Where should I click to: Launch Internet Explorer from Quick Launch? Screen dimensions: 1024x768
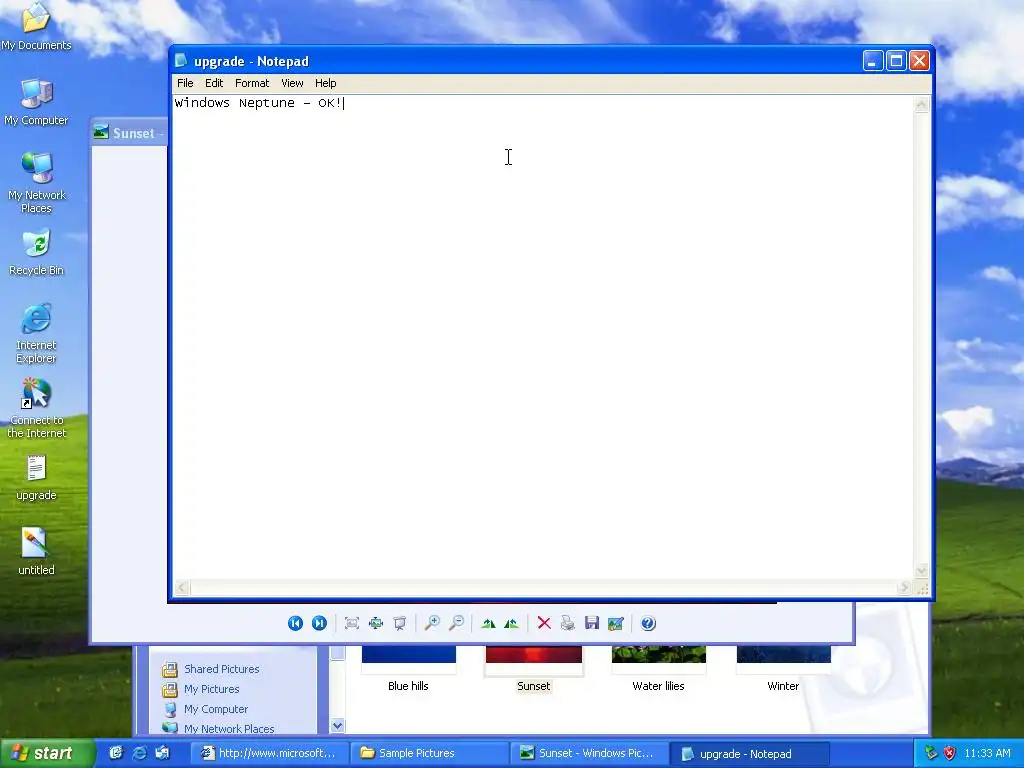(139, 753)
